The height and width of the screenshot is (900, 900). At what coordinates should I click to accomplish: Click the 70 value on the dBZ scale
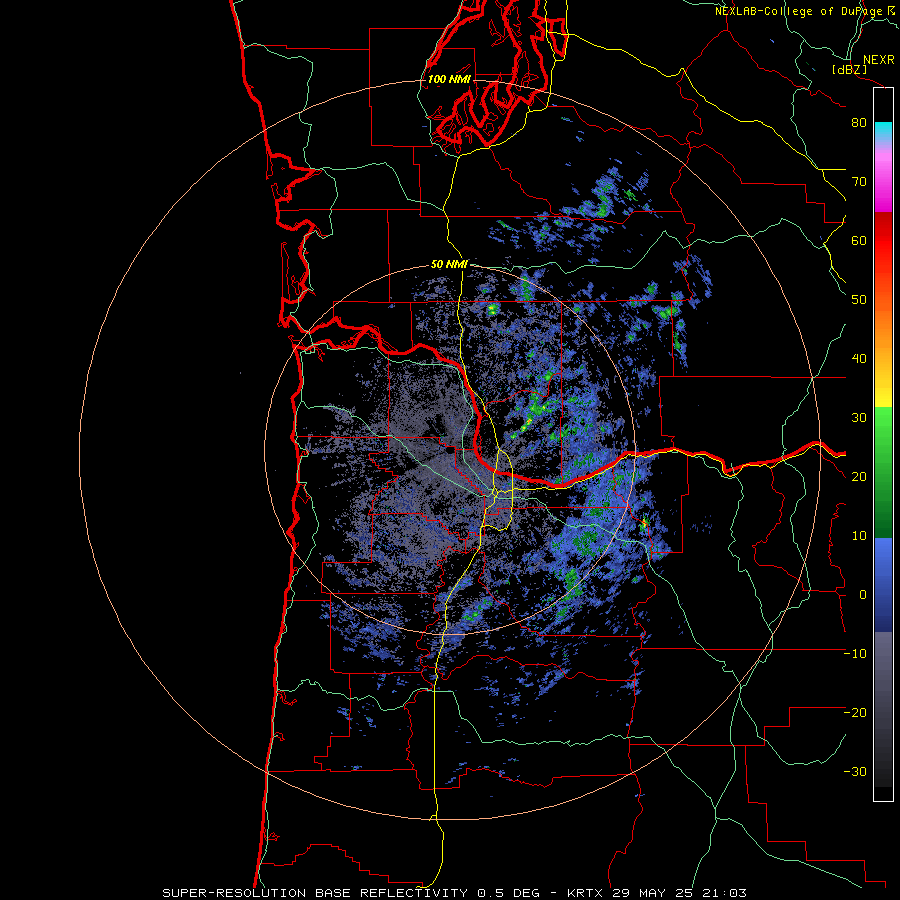859,181
